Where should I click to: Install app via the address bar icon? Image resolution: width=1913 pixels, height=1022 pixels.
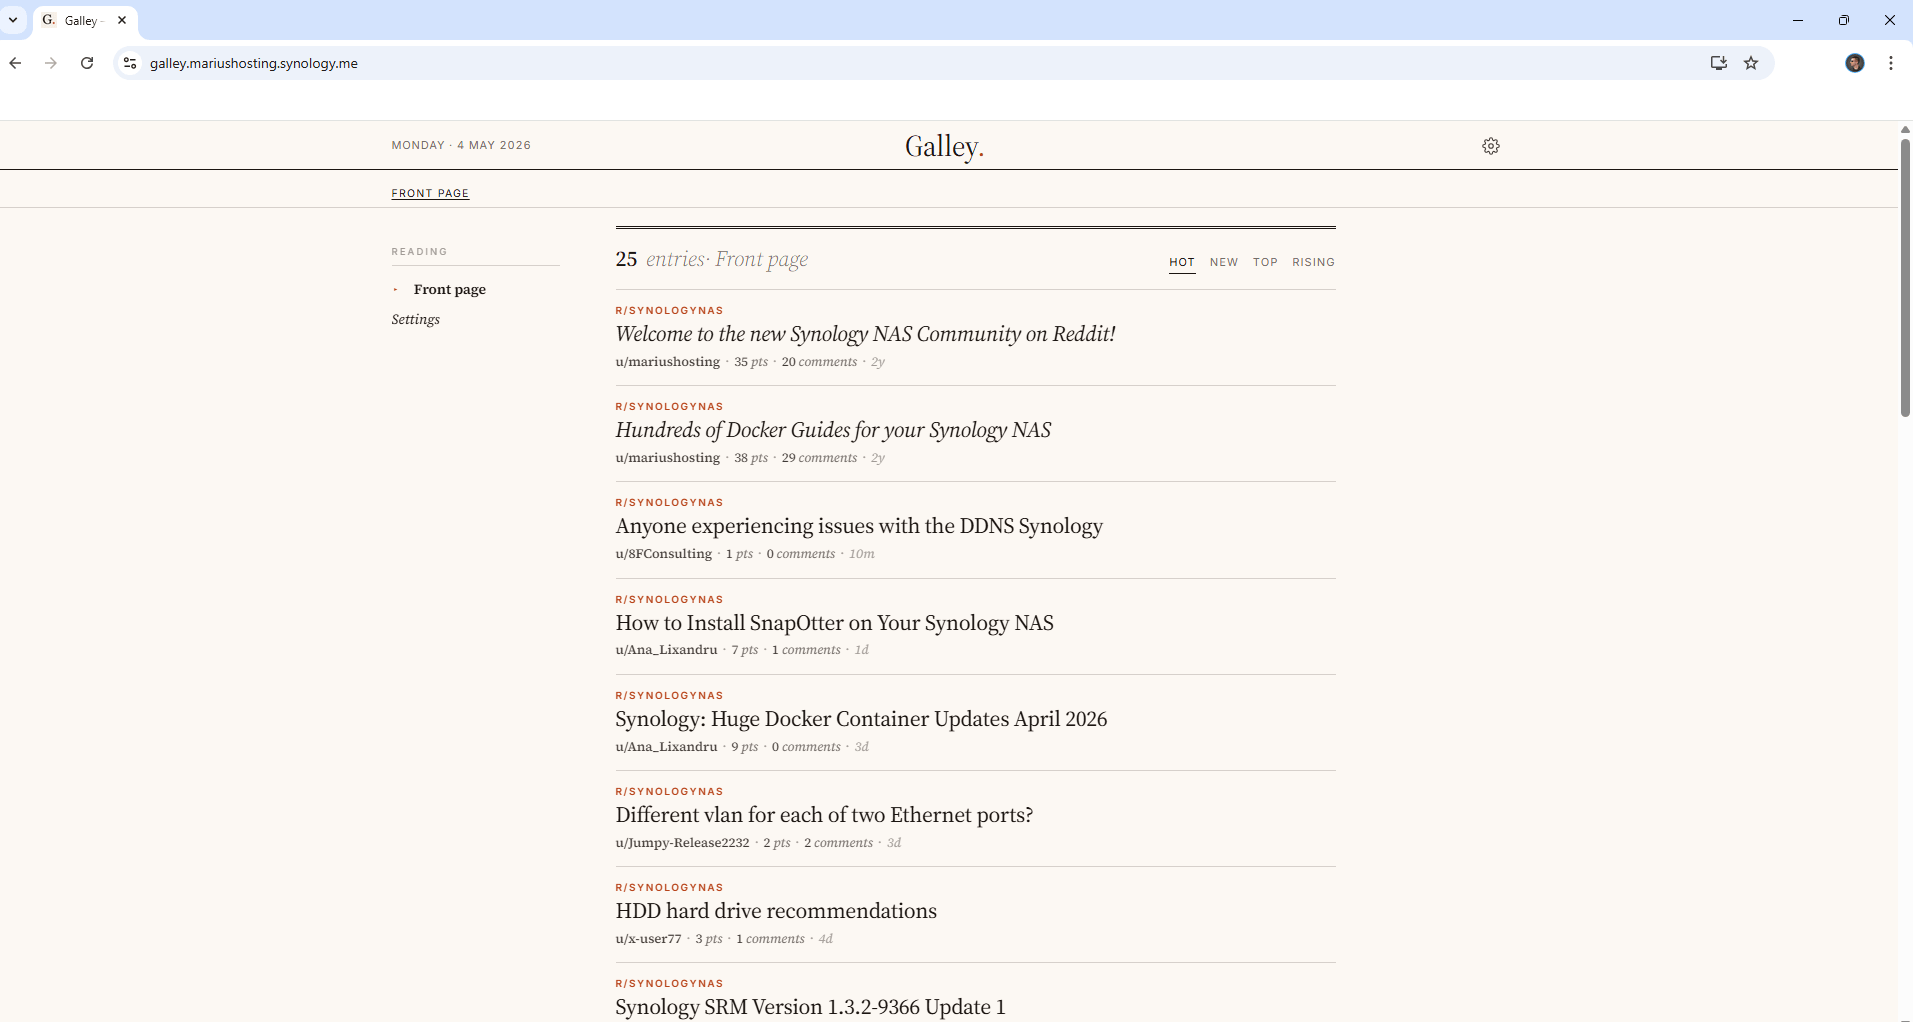click(1718, 63)
